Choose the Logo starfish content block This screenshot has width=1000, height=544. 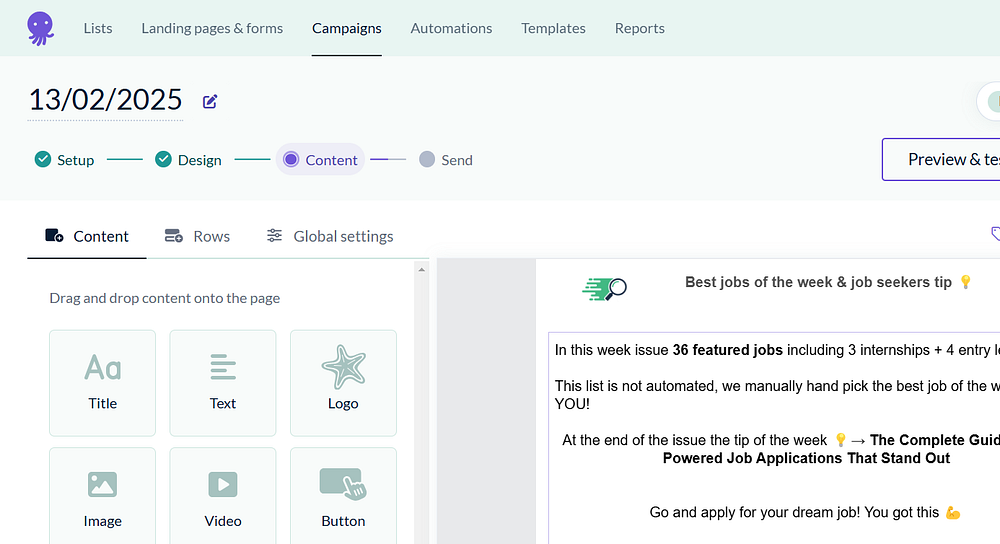tap(343, 383)
